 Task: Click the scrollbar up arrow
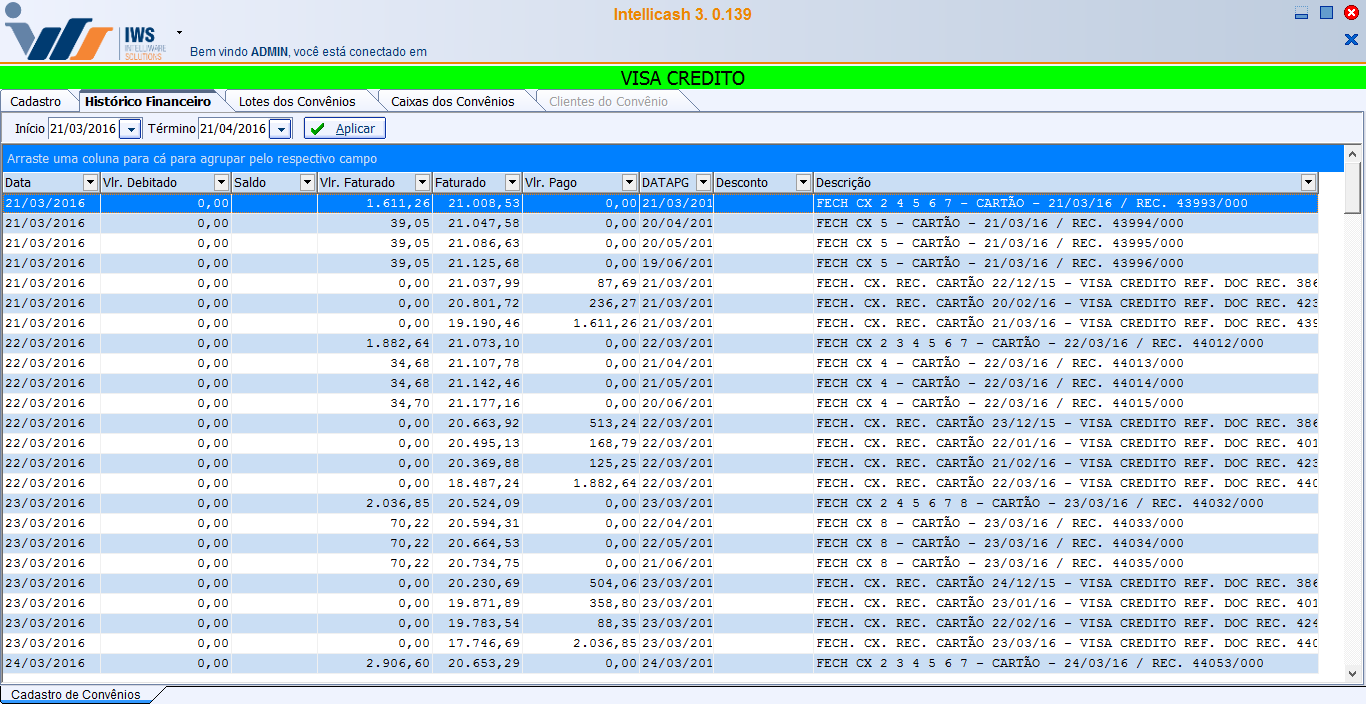[x=1353, y=154]
